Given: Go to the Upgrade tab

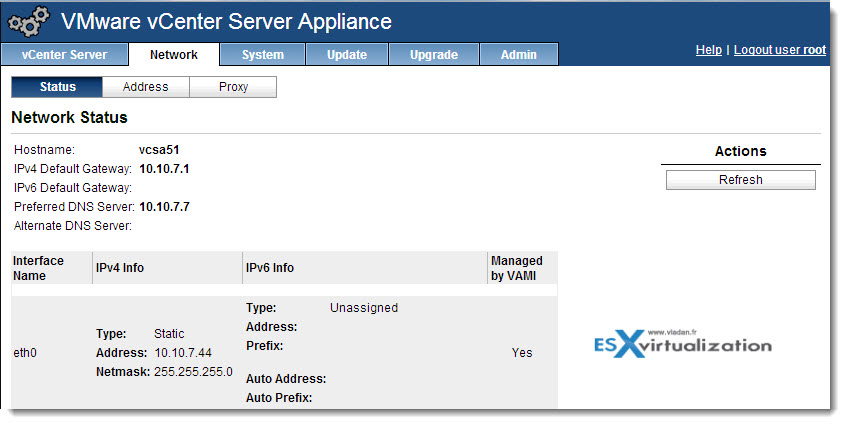Looking at the screenshot, I should (434, 54).
